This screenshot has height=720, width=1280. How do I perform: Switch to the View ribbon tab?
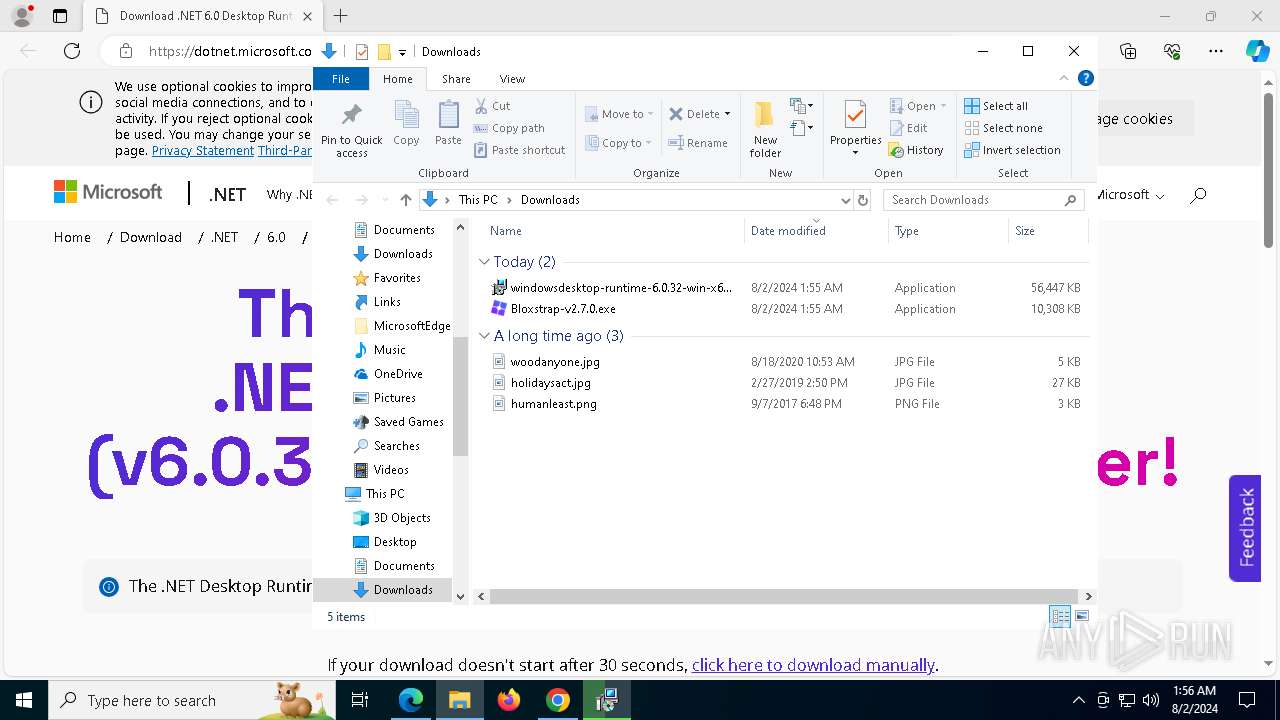coord(512,79)
